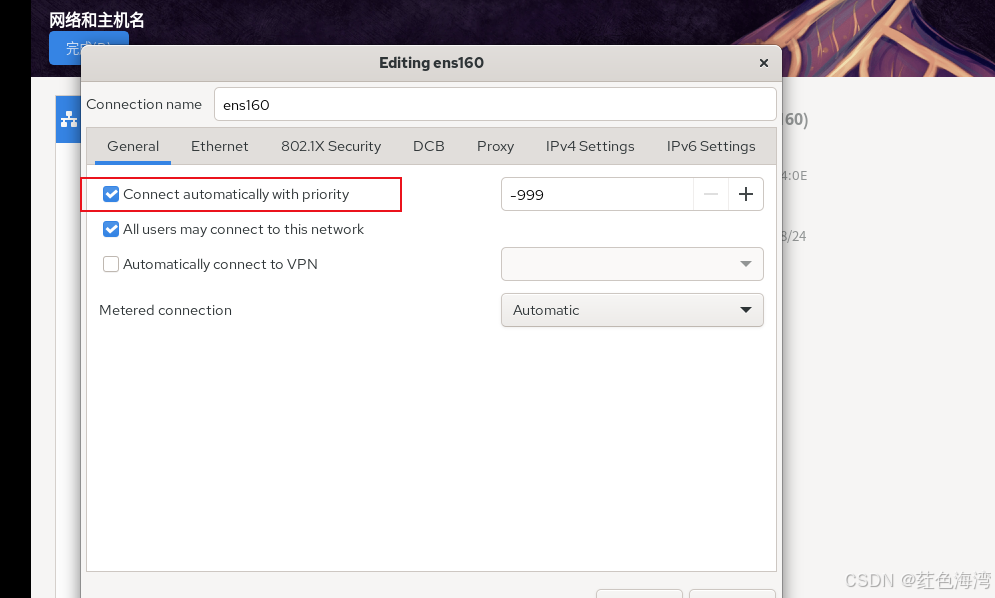995x598 pixels.
Task: Open the 802.1X Security tab
Action: [331, 147]
